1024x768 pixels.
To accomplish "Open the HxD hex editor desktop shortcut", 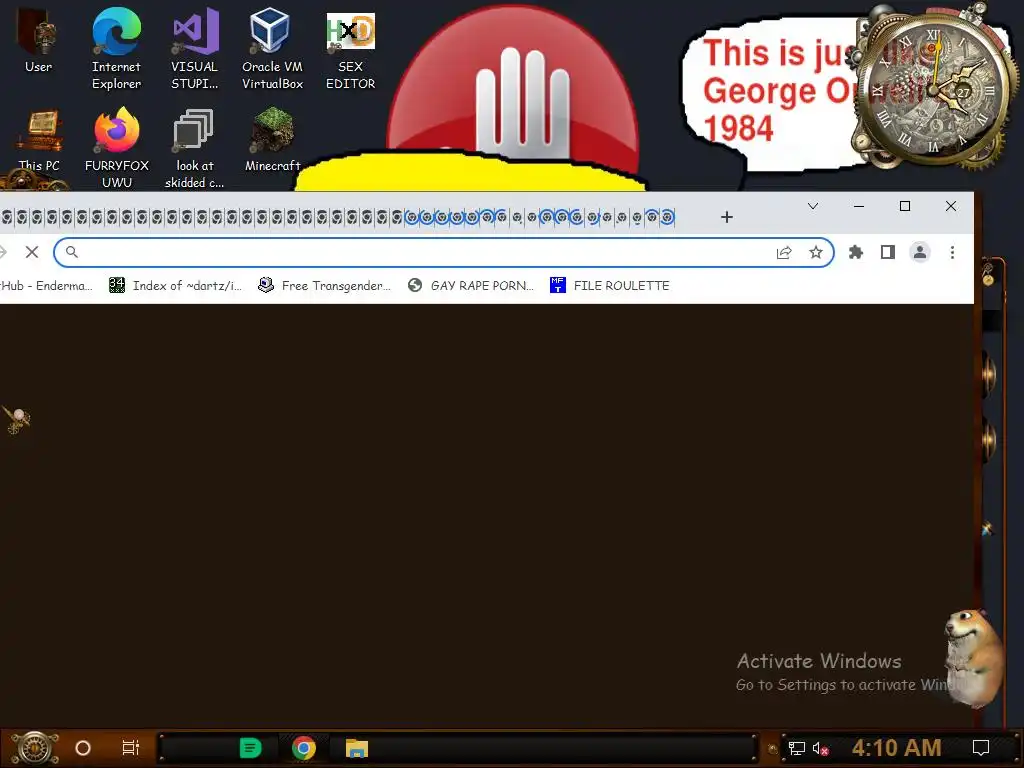I will click(x=351, y=48).
